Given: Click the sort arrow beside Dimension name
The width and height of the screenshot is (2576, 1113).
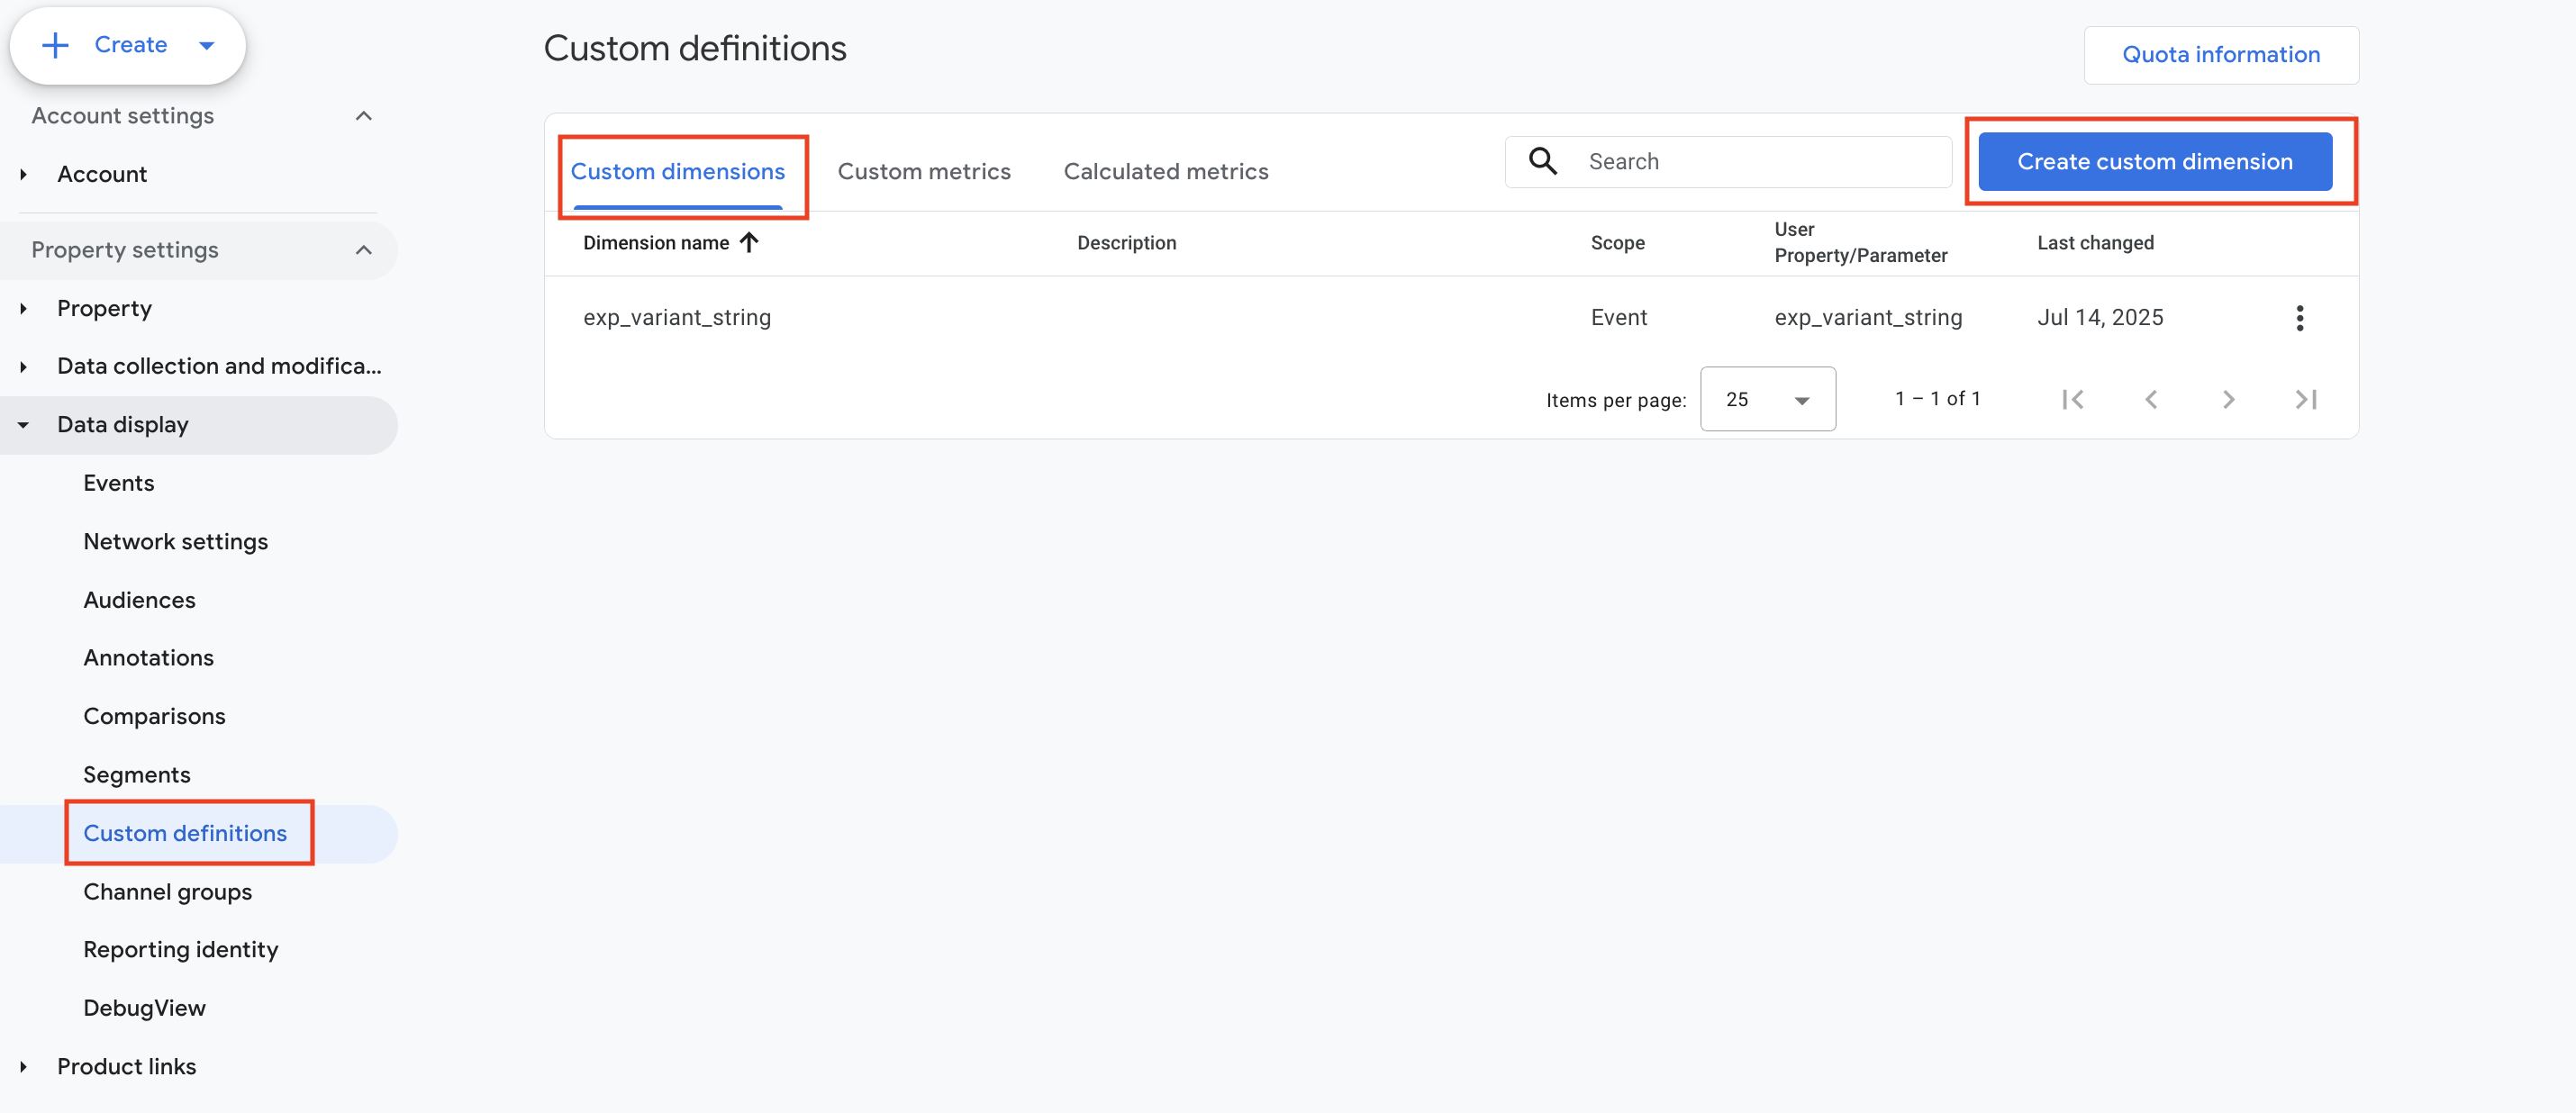Looking at the screenshot, I should [749, 242].
